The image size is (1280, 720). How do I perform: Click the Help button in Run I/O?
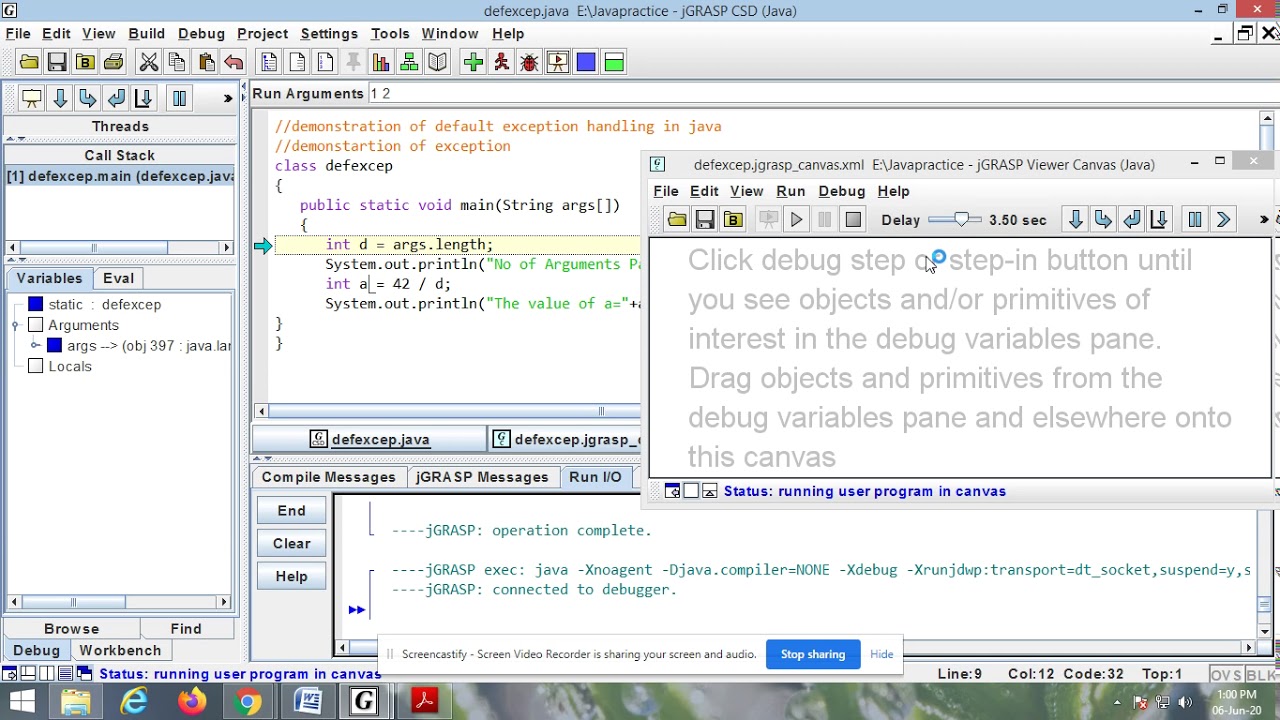coord(292,577)
